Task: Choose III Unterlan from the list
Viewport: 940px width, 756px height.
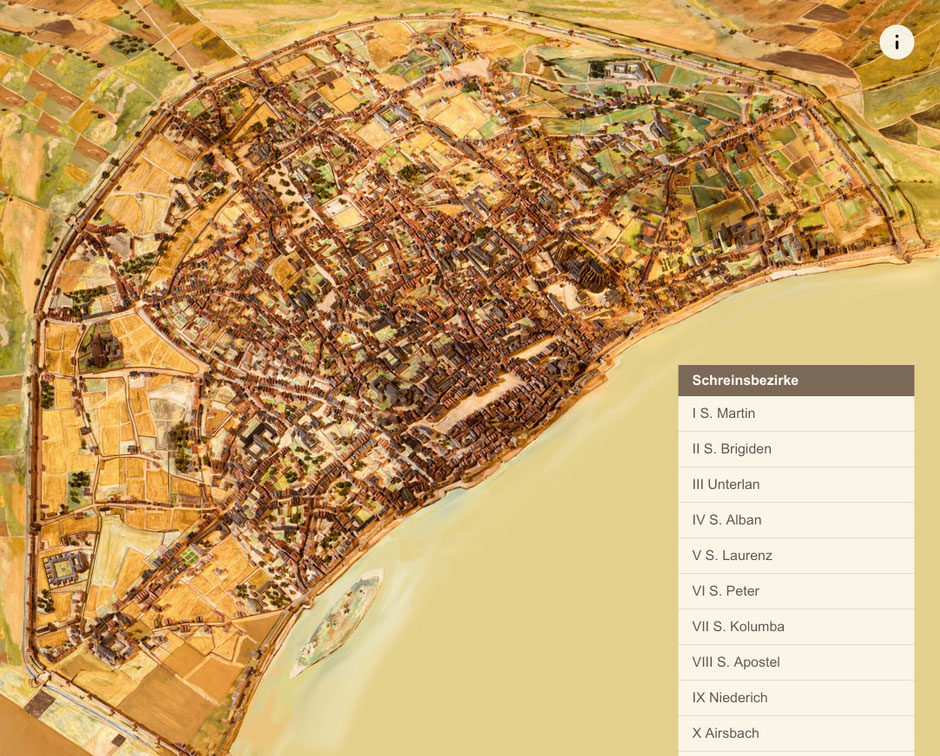Action: tap(796, 484)
